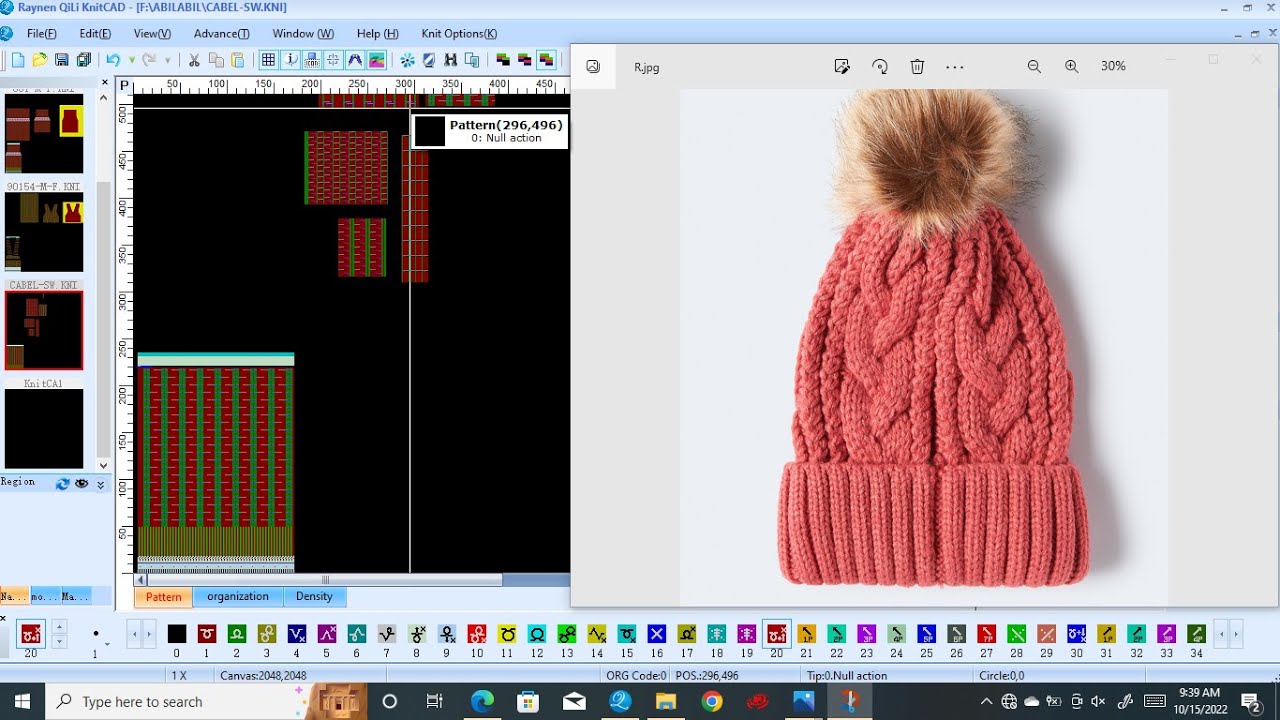Screen dimensions: 1280x720
Task: Select red arrow stitch symbol 27
Action: 987,633
